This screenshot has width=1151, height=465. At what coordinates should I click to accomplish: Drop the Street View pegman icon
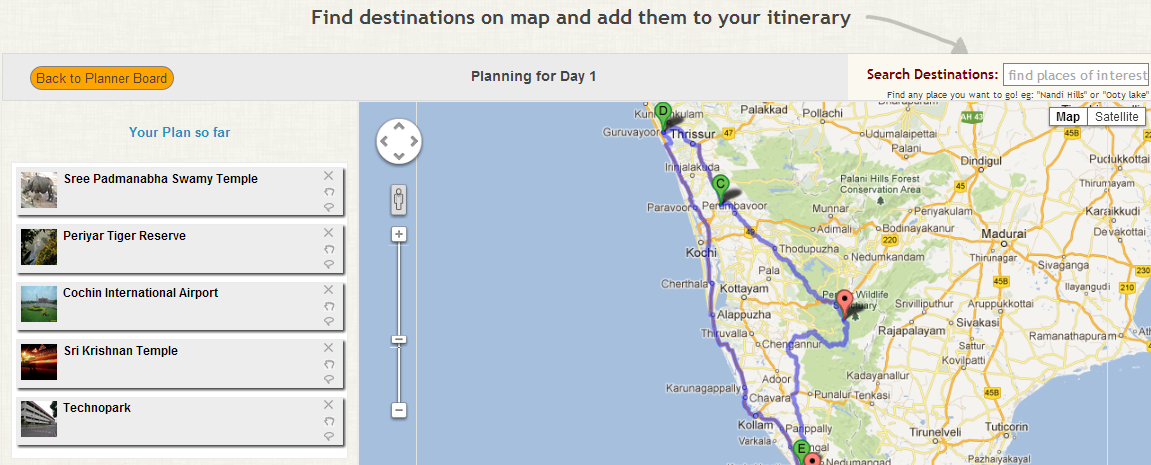399,200
